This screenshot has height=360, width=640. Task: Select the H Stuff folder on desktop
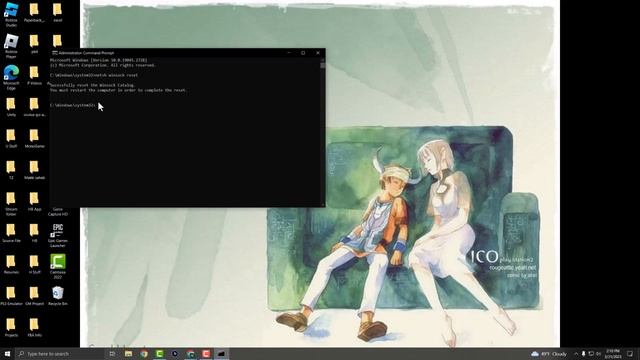(34, 264)
